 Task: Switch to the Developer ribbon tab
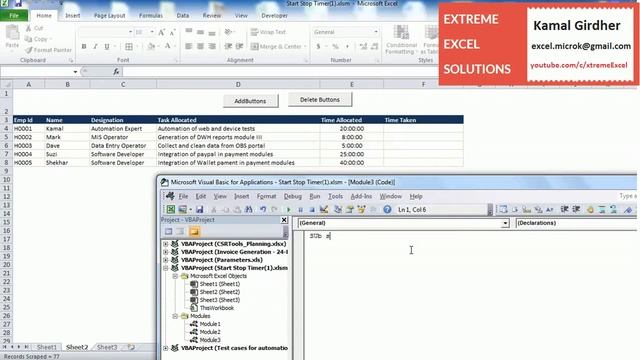tap(274, 16)
